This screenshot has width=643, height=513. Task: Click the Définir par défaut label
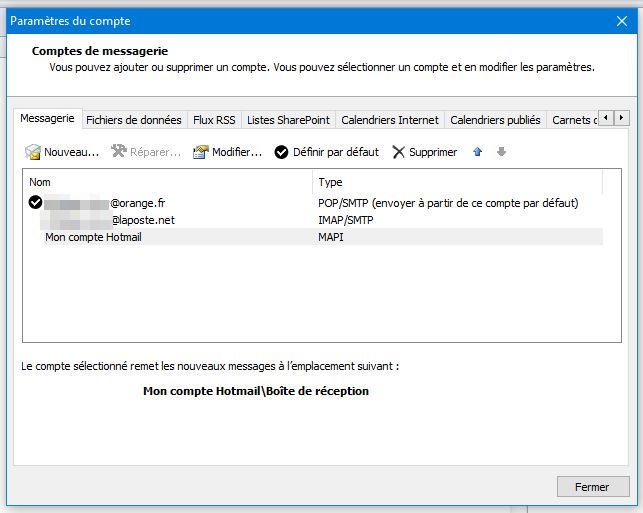tap(336, 152)
